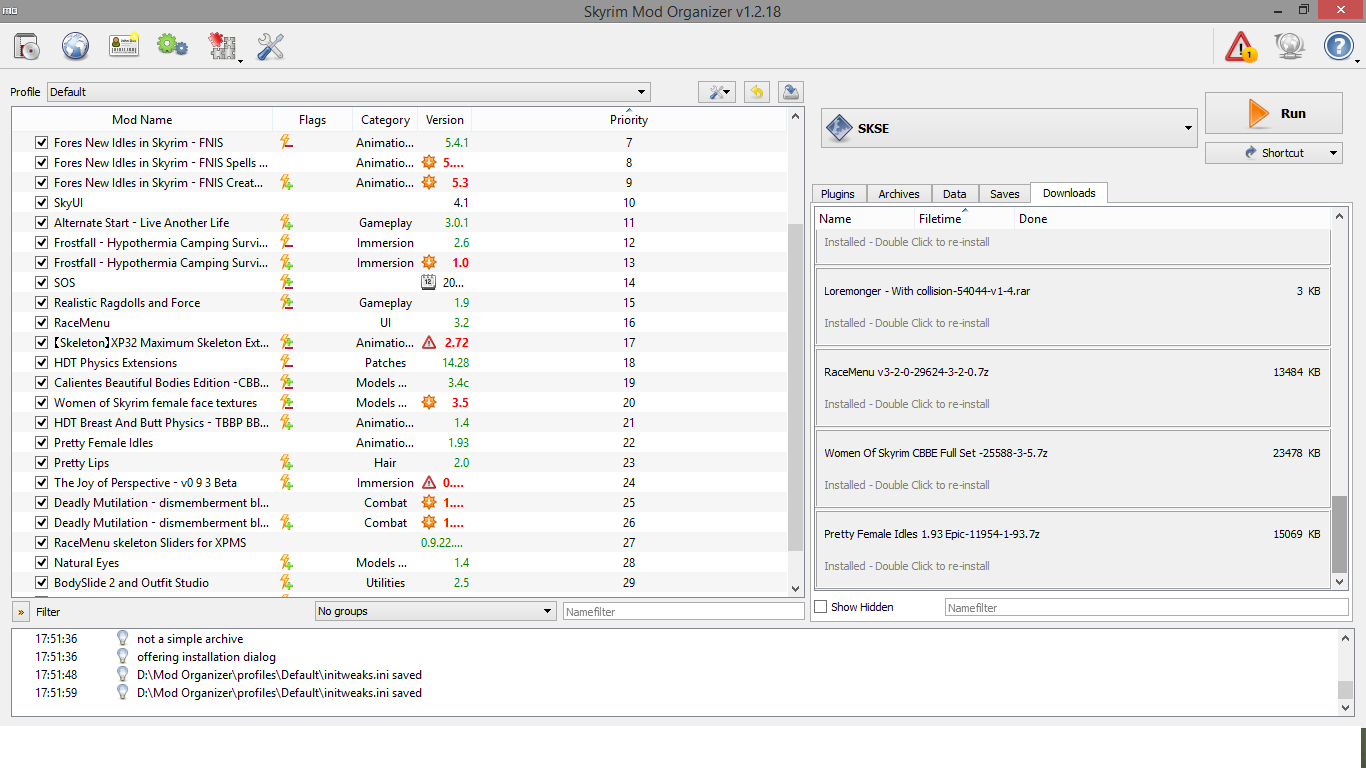Open the Profile dropdown showing Default

click(x=349, y=92)
